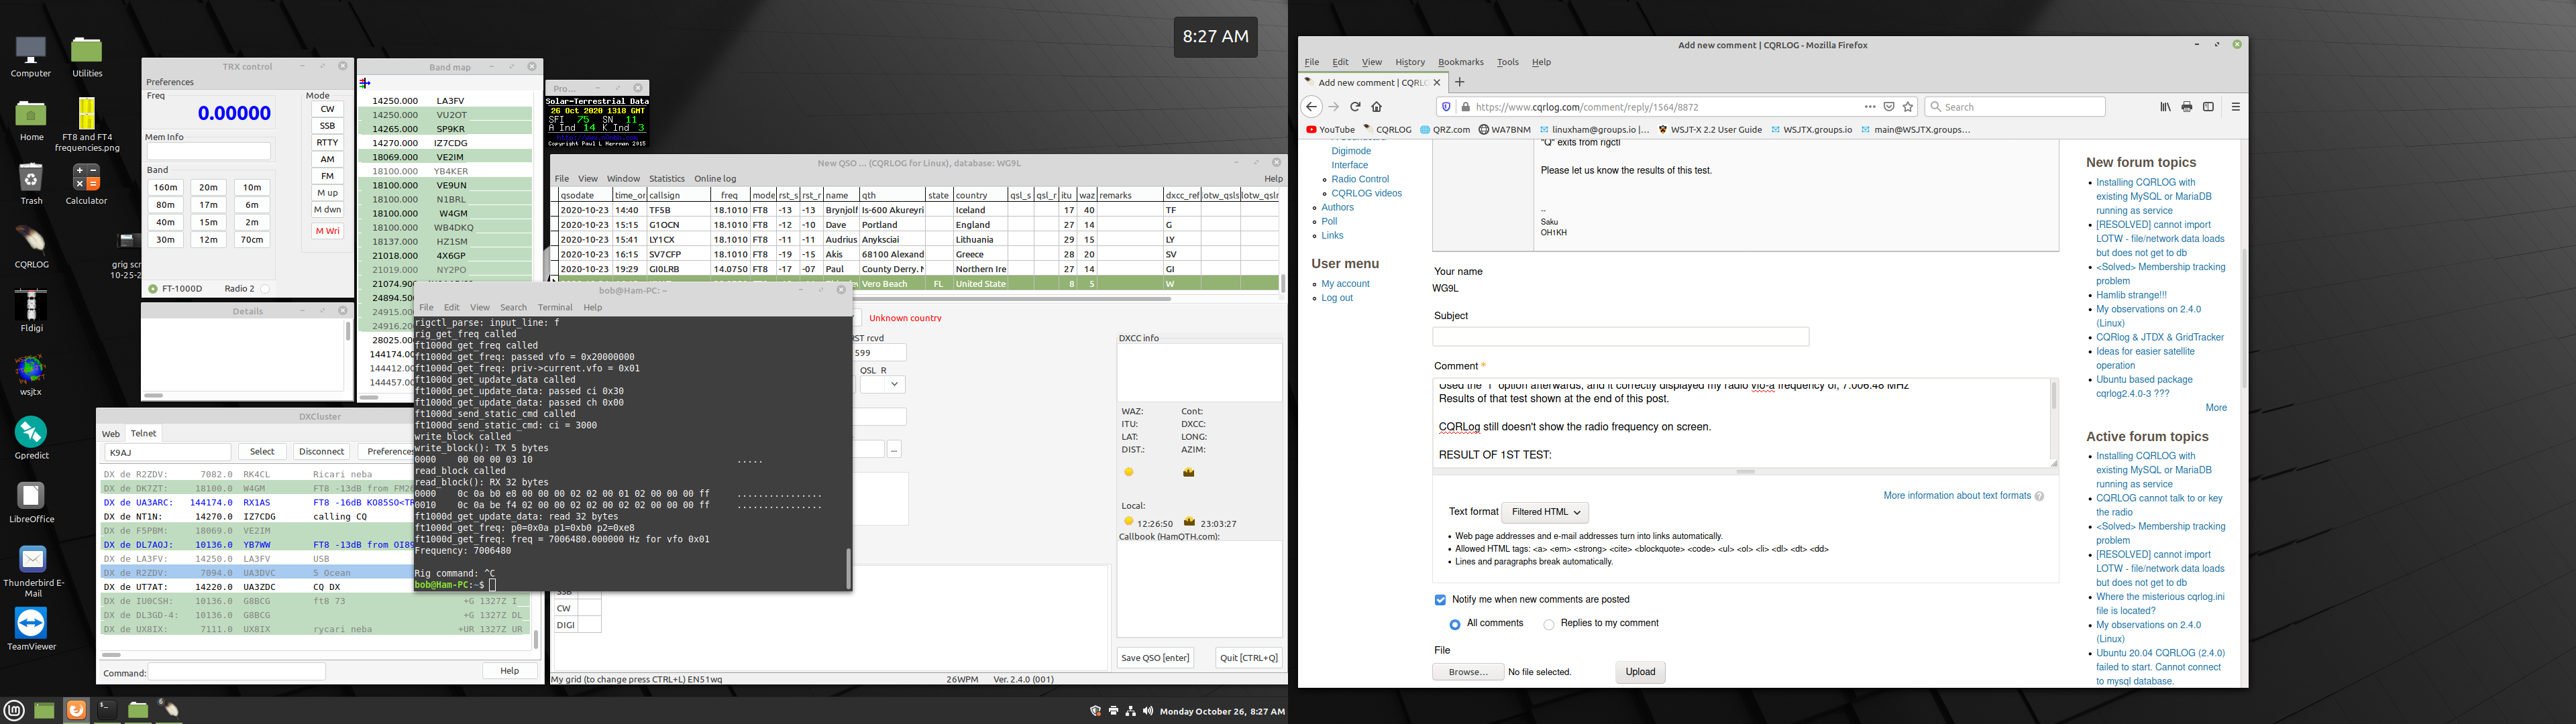Switch to the Web tab in DXCluster

click(111, 434)
